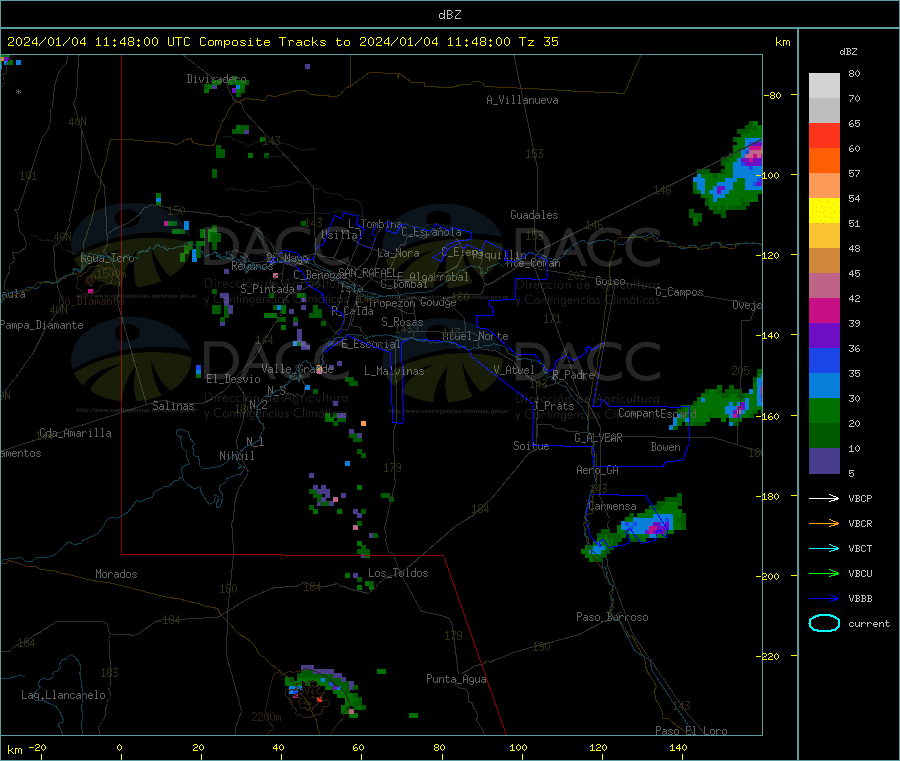Viewport: 900px width, 761px height.
Task: Click the green VBCU arrow legend icon
Action: click(824, 573)
